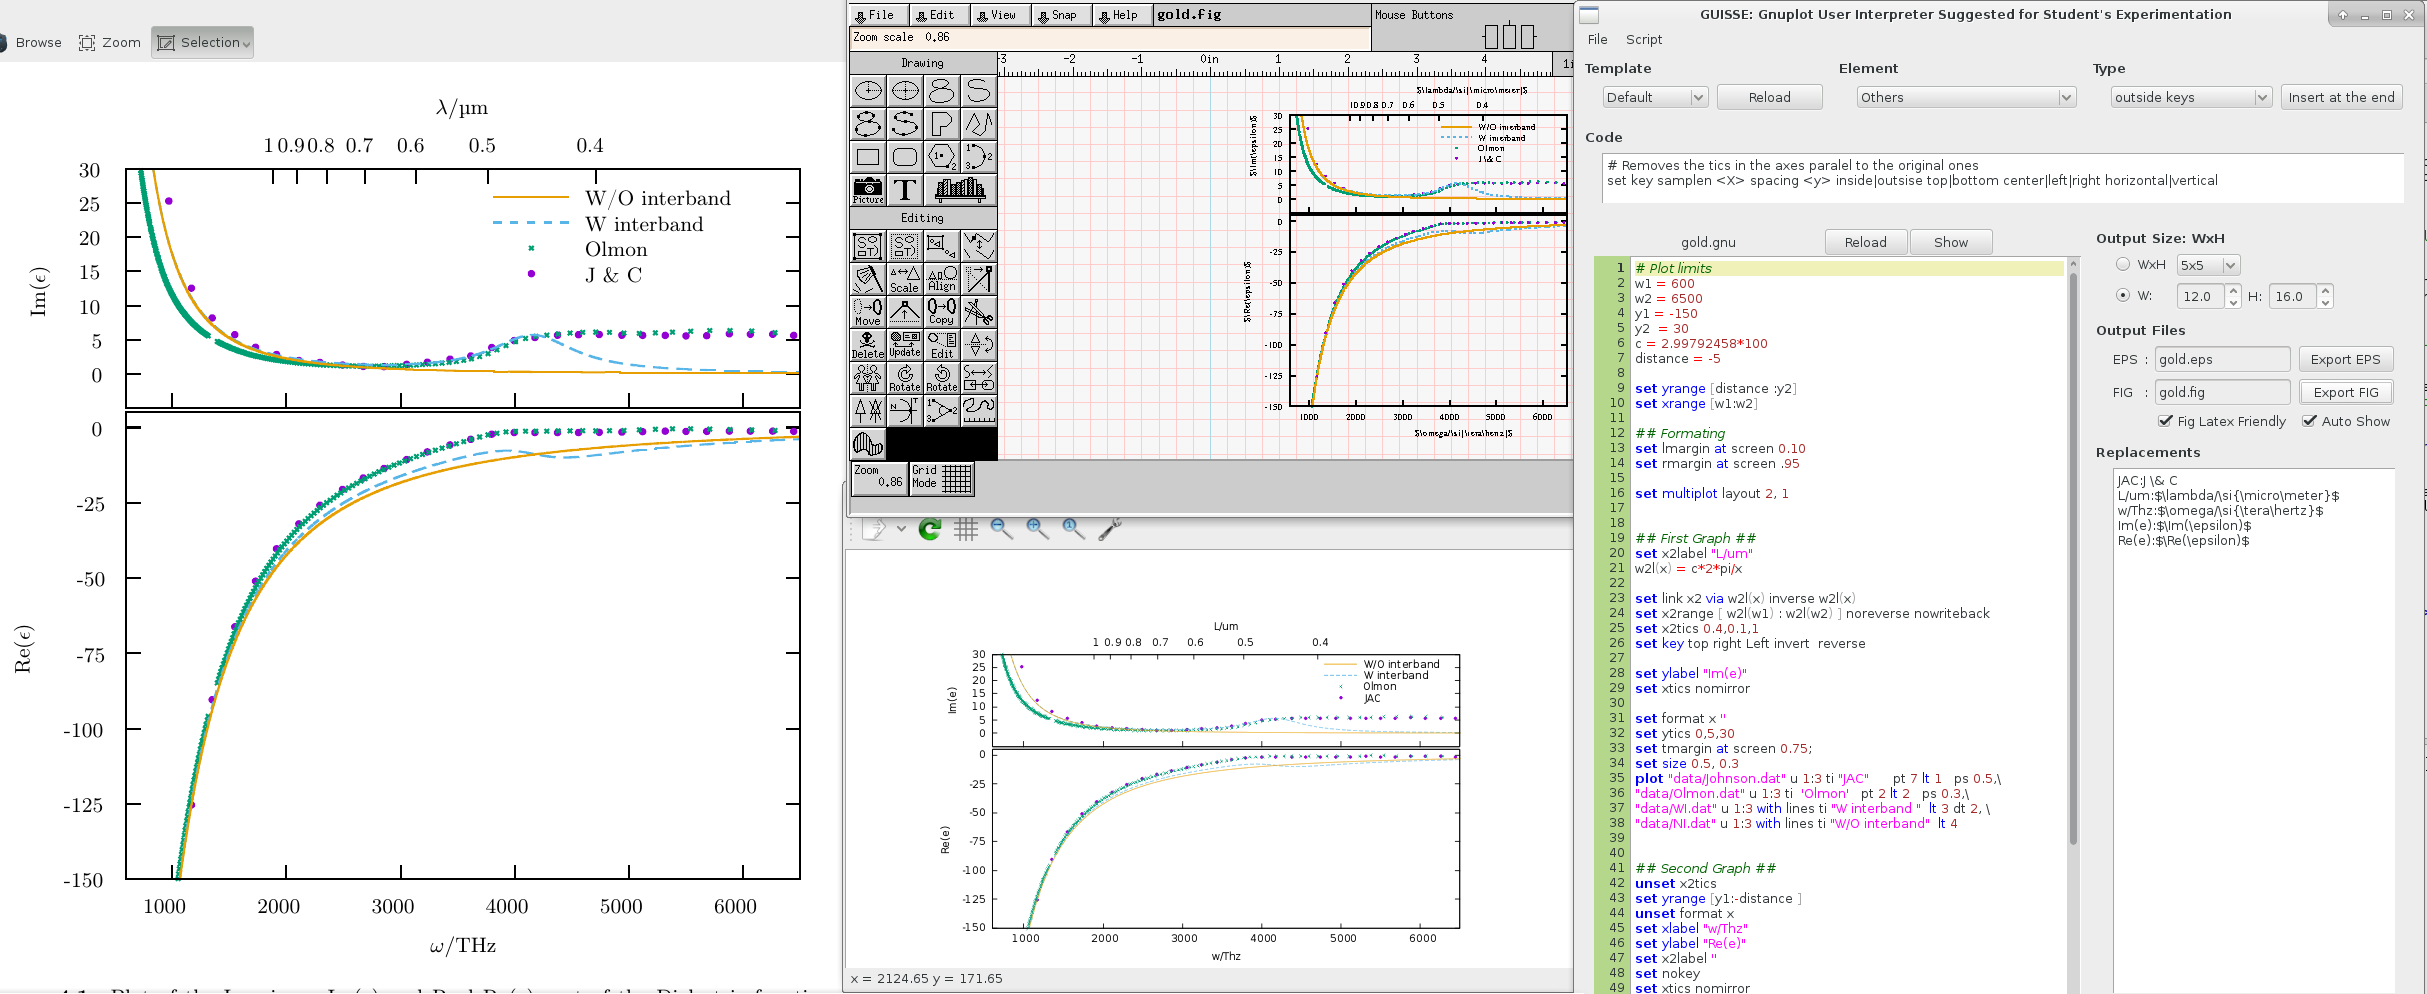This screenshot has width=2427, height=994.
Task: Choose the Copy objects tool in xfig
Action: click(x=941, y=312)
